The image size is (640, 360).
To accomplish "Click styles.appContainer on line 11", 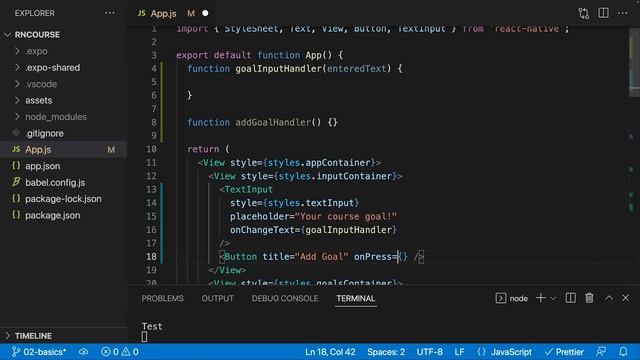I will pyautogui.click(x=319, y=162).
